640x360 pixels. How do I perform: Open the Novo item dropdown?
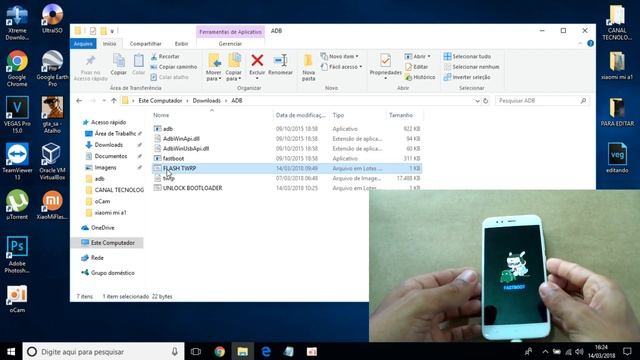coord(340,56)
